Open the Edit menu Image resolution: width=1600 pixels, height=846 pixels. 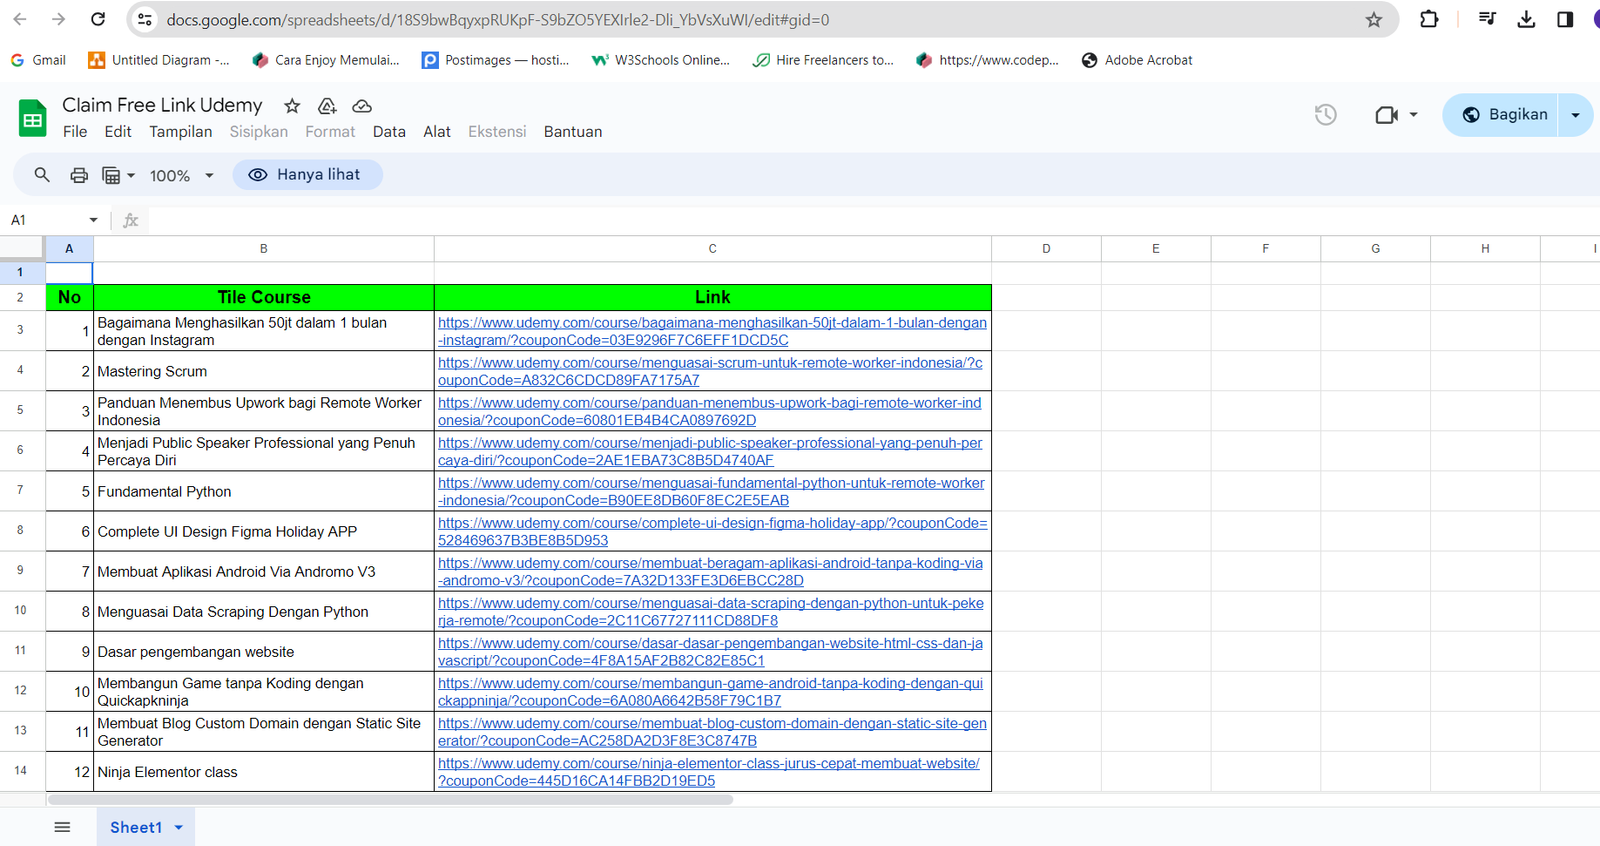[118, 131]
